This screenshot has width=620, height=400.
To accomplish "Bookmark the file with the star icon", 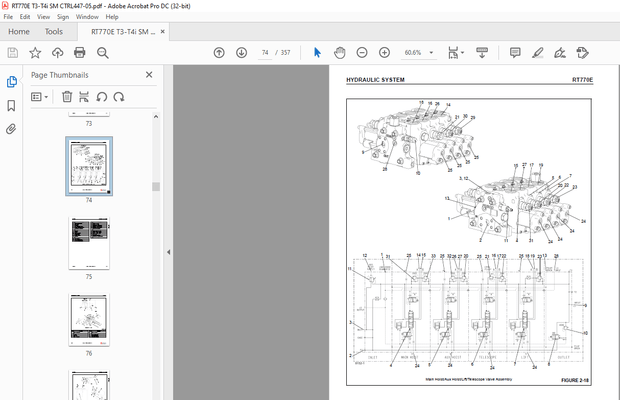I will coord(35,53).
